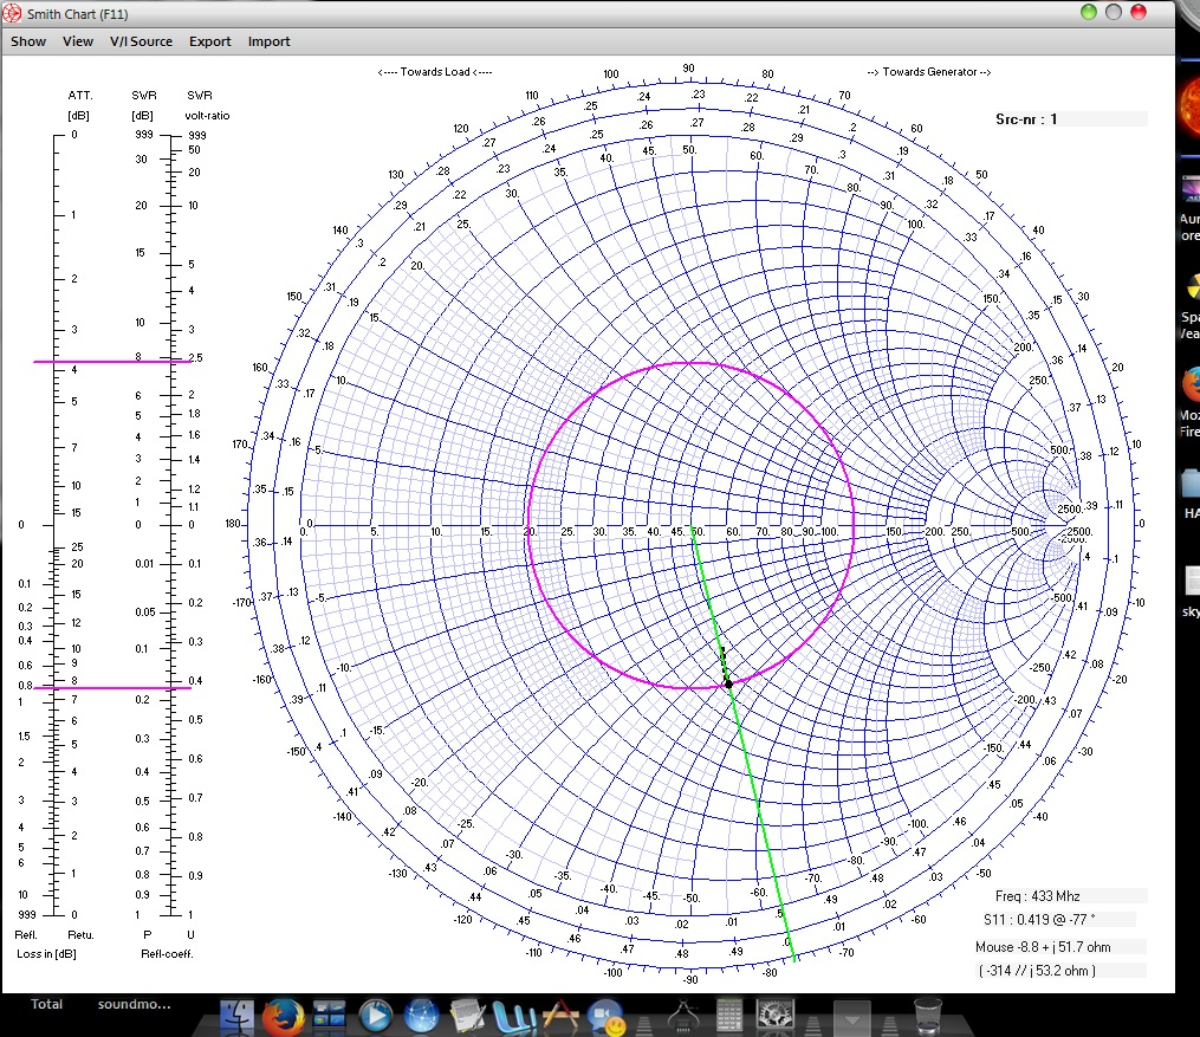Open the blue globe network icon in dock
Viewport: 1200px width, 1037px height.
421,1016
